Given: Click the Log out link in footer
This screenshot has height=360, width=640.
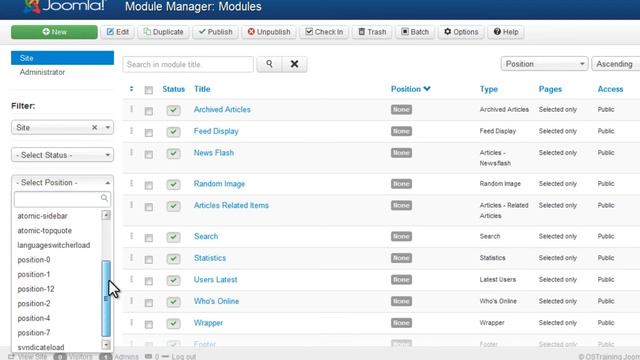Looking at the screenshot, I should [x=183, y=357].
